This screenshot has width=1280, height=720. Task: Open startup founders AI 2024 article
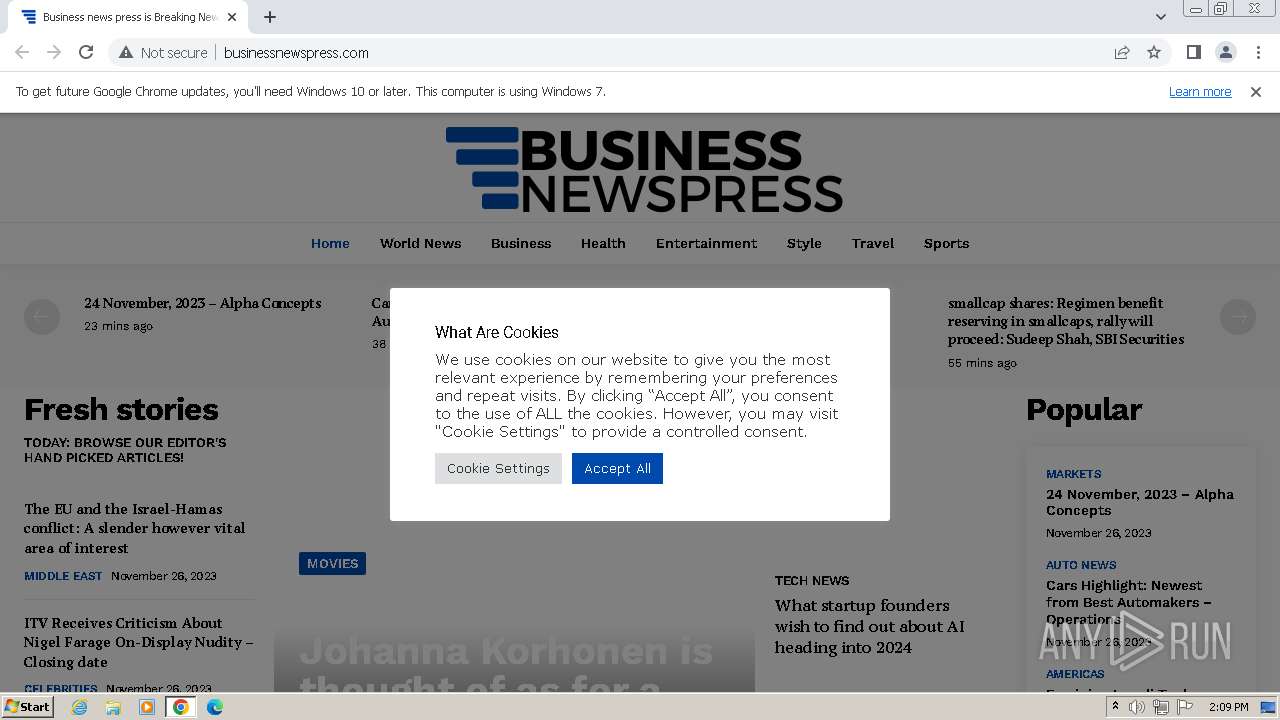pos(870,626)
